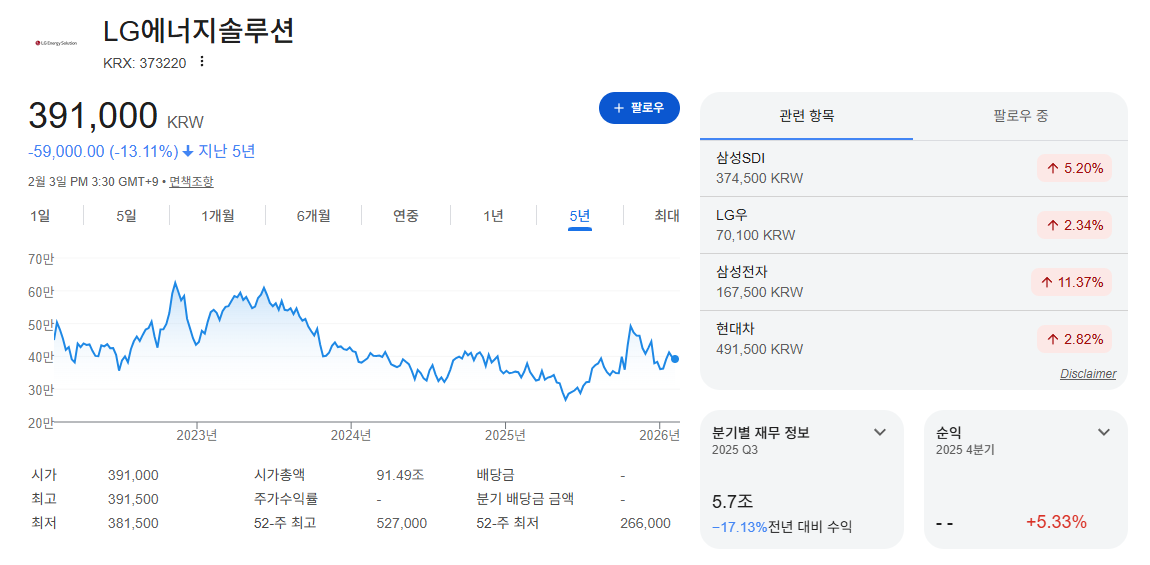
Task: Click the LG Energy Solution logo
Action: (x=56, y=43)
